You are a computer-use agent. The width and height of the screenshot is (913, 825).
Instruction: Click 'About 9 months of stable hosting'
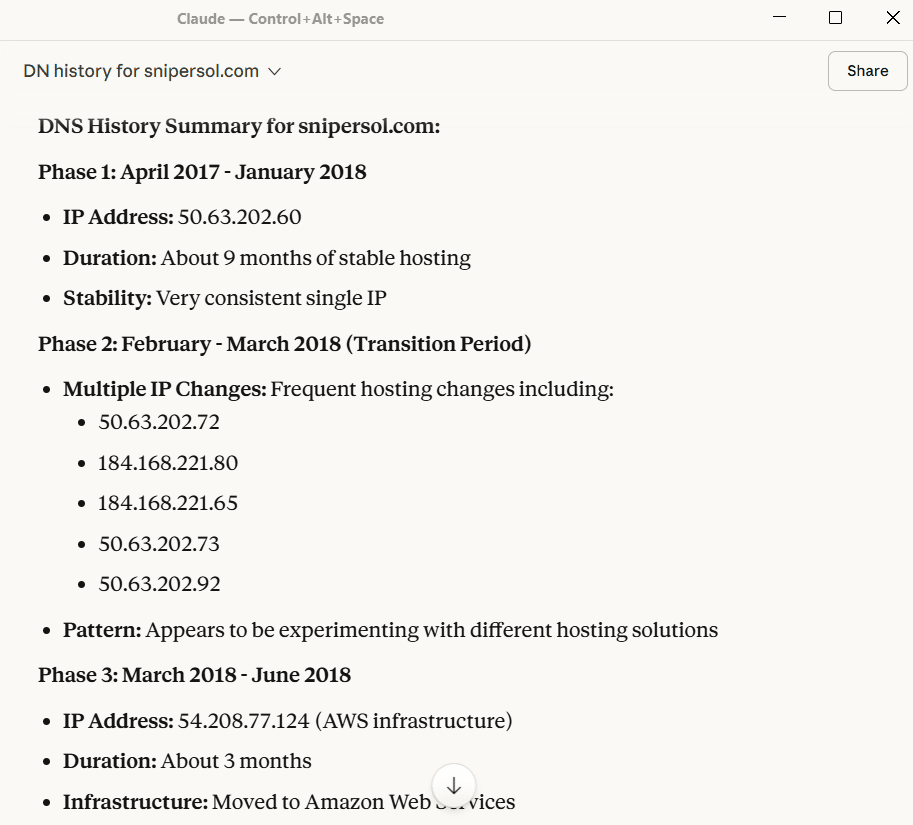coord(316,258)
